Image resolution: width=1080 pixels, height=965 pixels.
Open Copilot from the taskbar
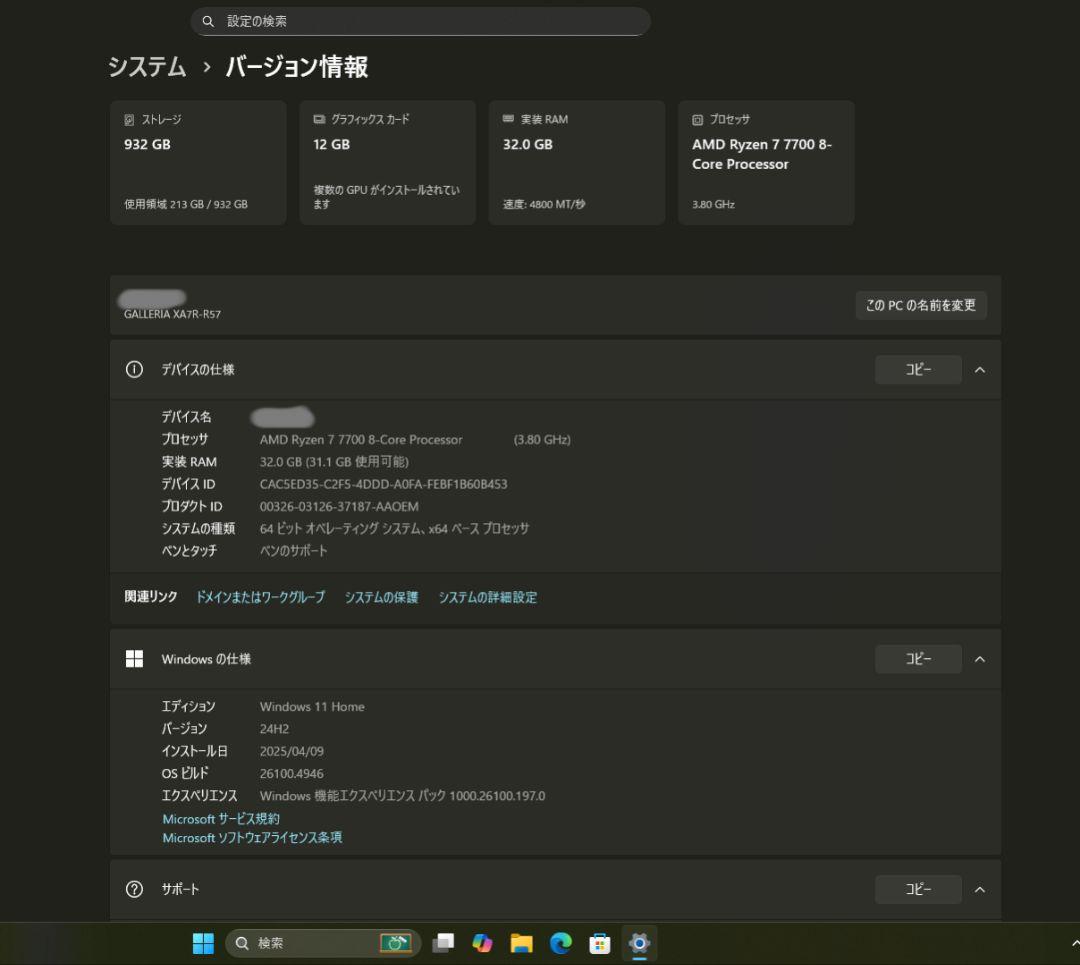[x=482, y=943]
